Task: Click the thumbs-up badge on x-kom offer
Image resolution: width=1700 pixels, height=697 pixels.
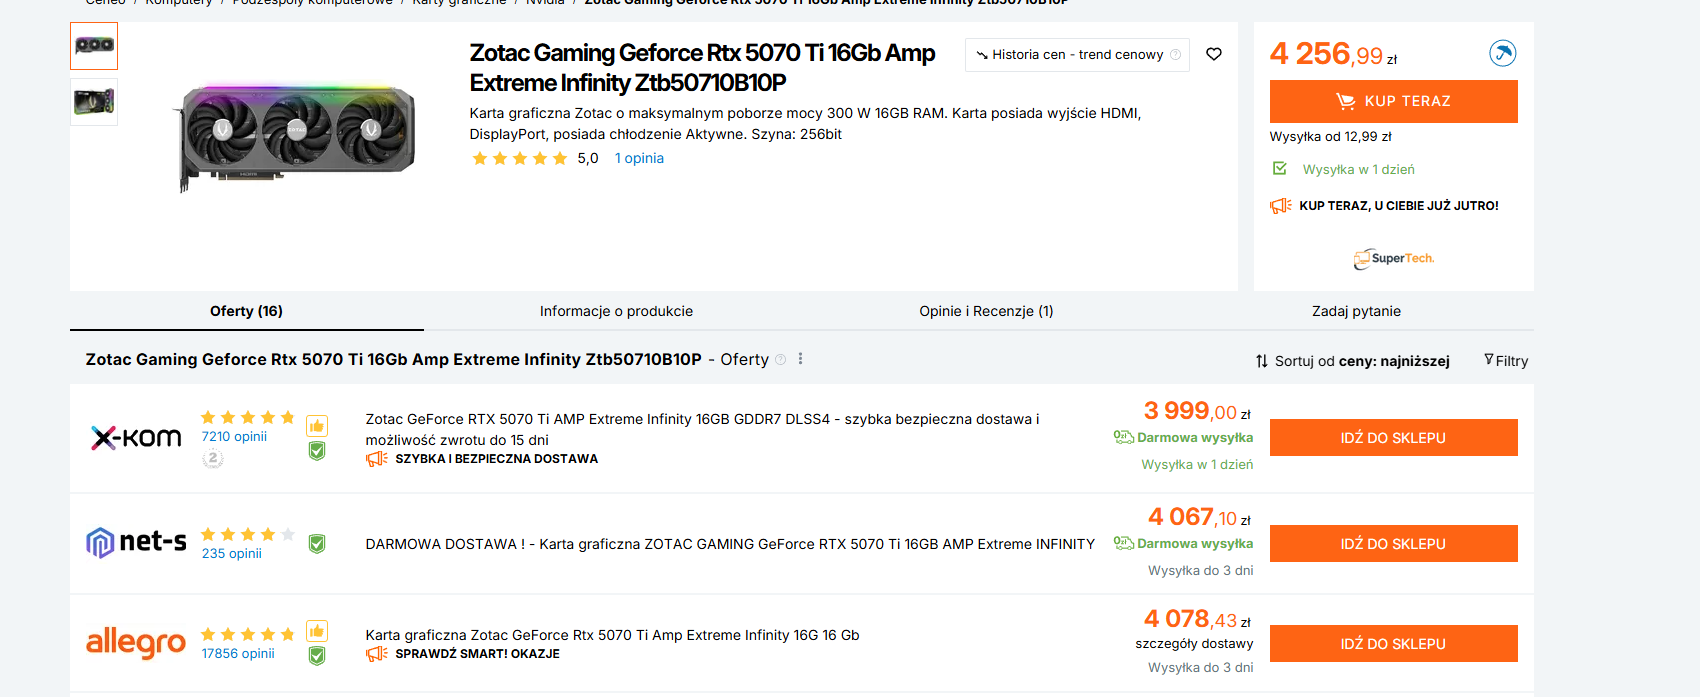Action: point(317,426)
